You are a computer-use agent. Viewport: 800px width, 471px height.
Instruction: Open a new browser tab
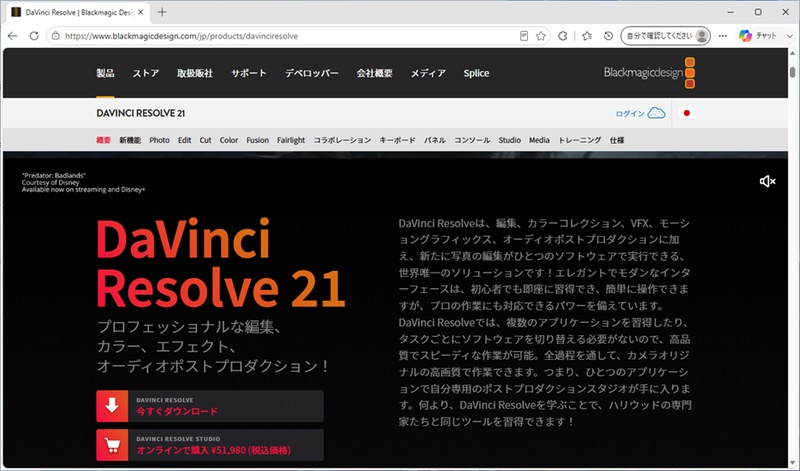tap(162, 12)
